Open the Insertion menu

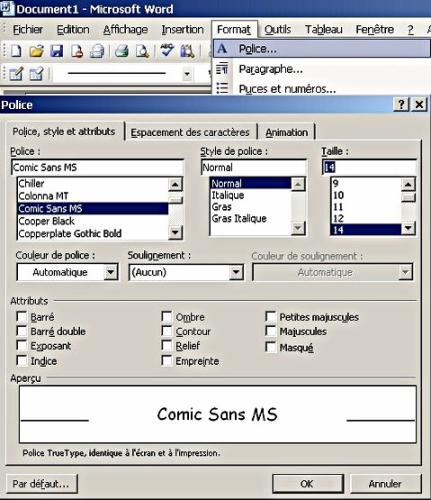(182, 29)
